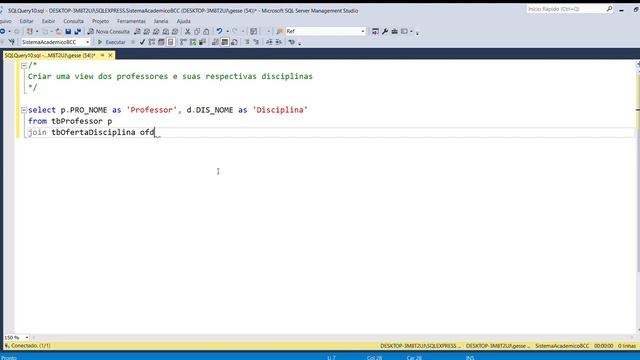640x360 pixels.
Task: Click the Specify values for template parameters icon
Action: point(291,42)
